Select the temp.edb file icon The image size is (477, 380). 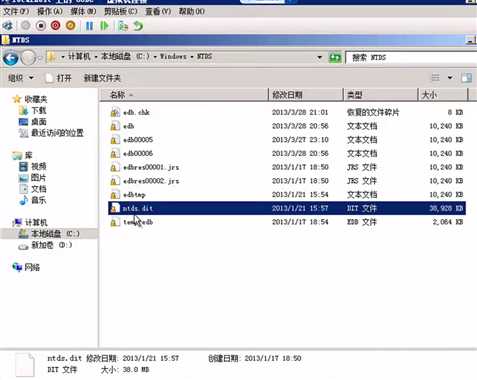pyautogui.click(x=115, y=222)
